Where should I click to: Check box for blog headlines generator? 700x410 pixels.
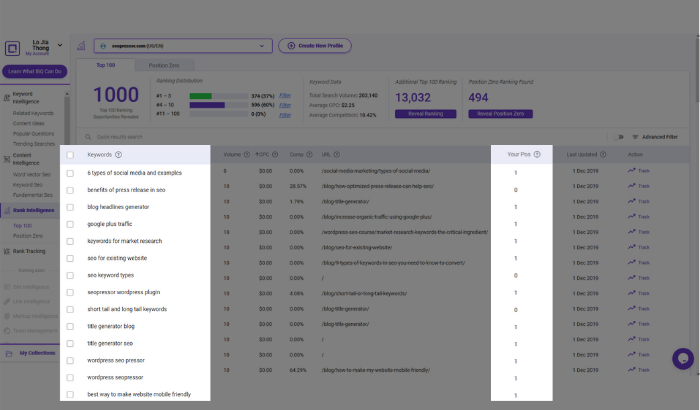70,207
